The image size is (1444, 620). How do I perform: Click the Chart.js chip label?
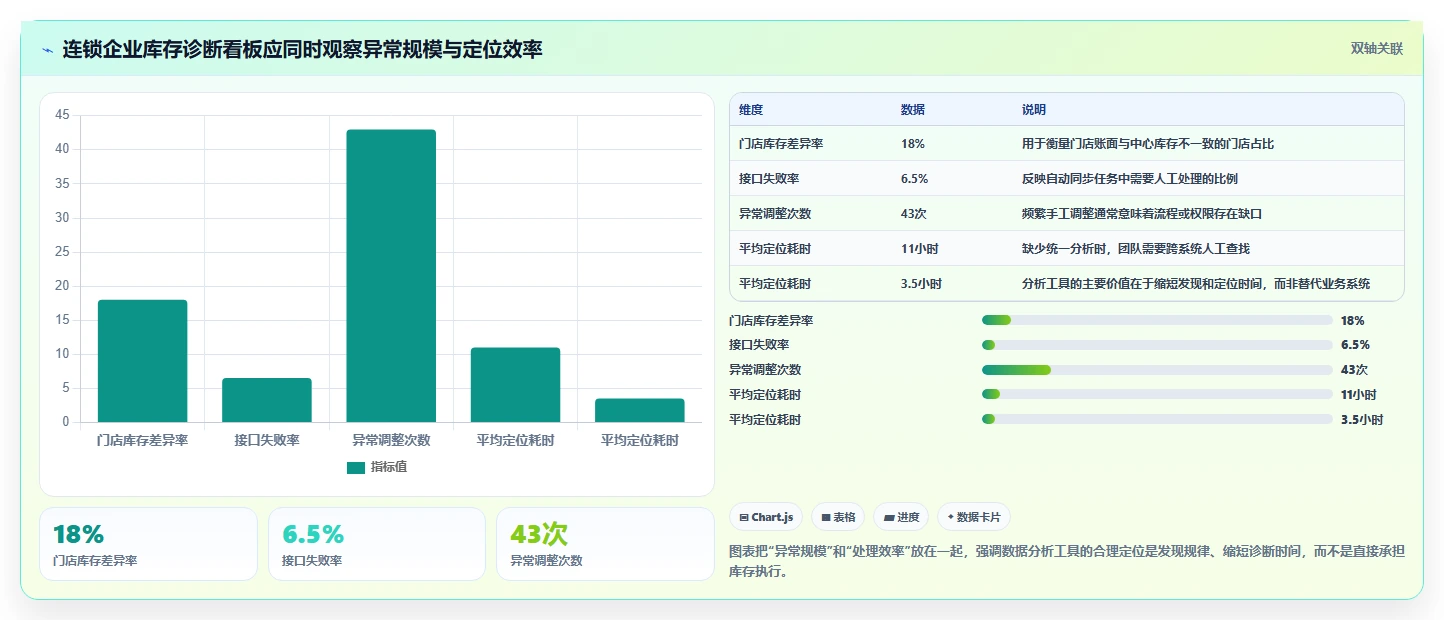(772, 517)
